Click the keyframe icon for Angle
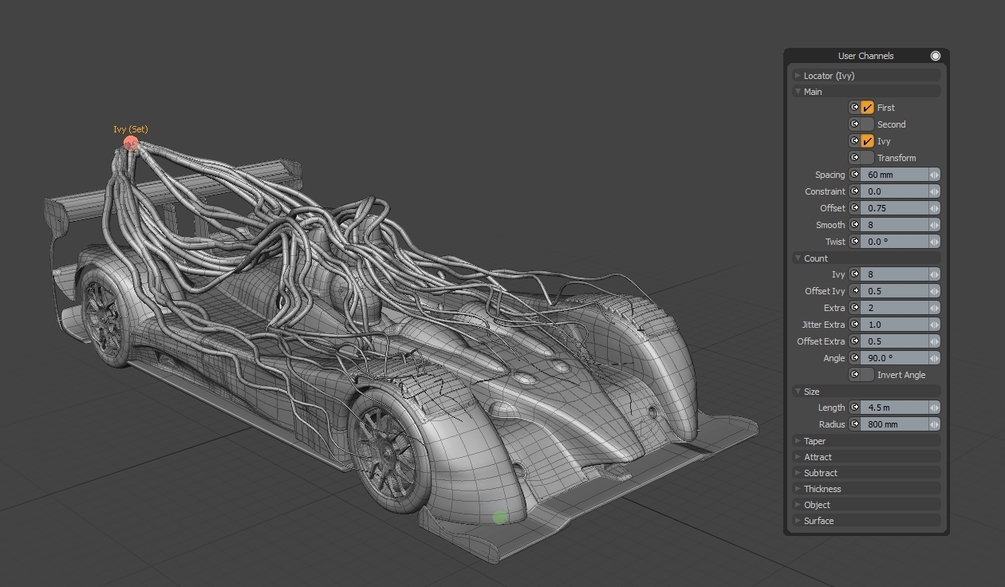The width and height of the screenshot is (1005, 587). click(x=854, y=358)
